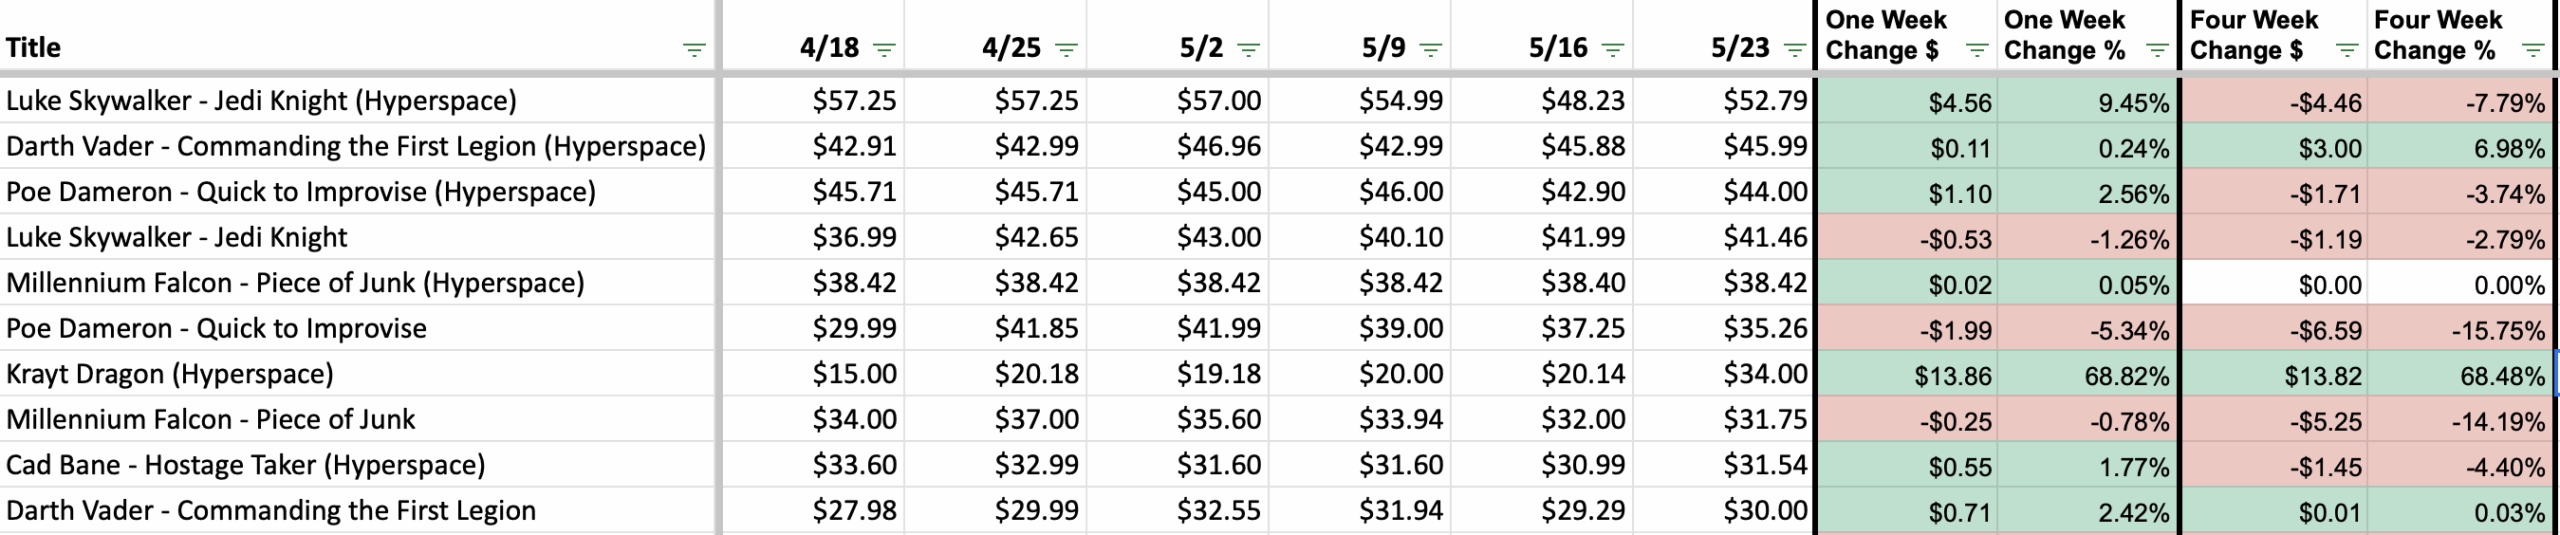Select Darth Vader Hyperspace 5/2 price $46.96
2560x535 pixels.
coord(1178,146)
